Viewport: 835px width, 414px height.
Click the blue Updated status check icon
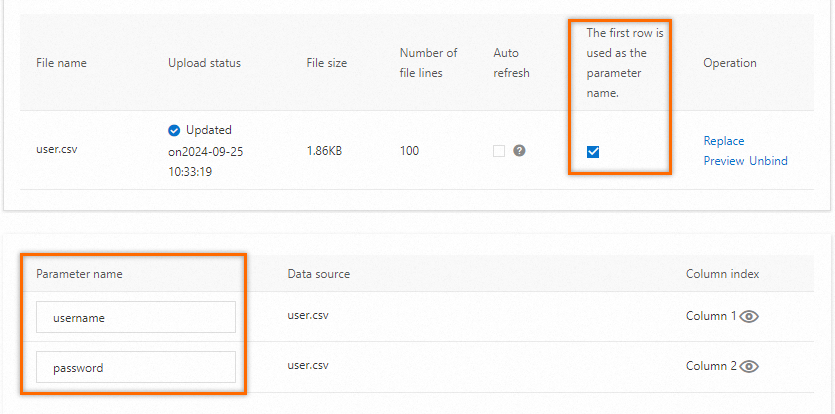[174, 130]
